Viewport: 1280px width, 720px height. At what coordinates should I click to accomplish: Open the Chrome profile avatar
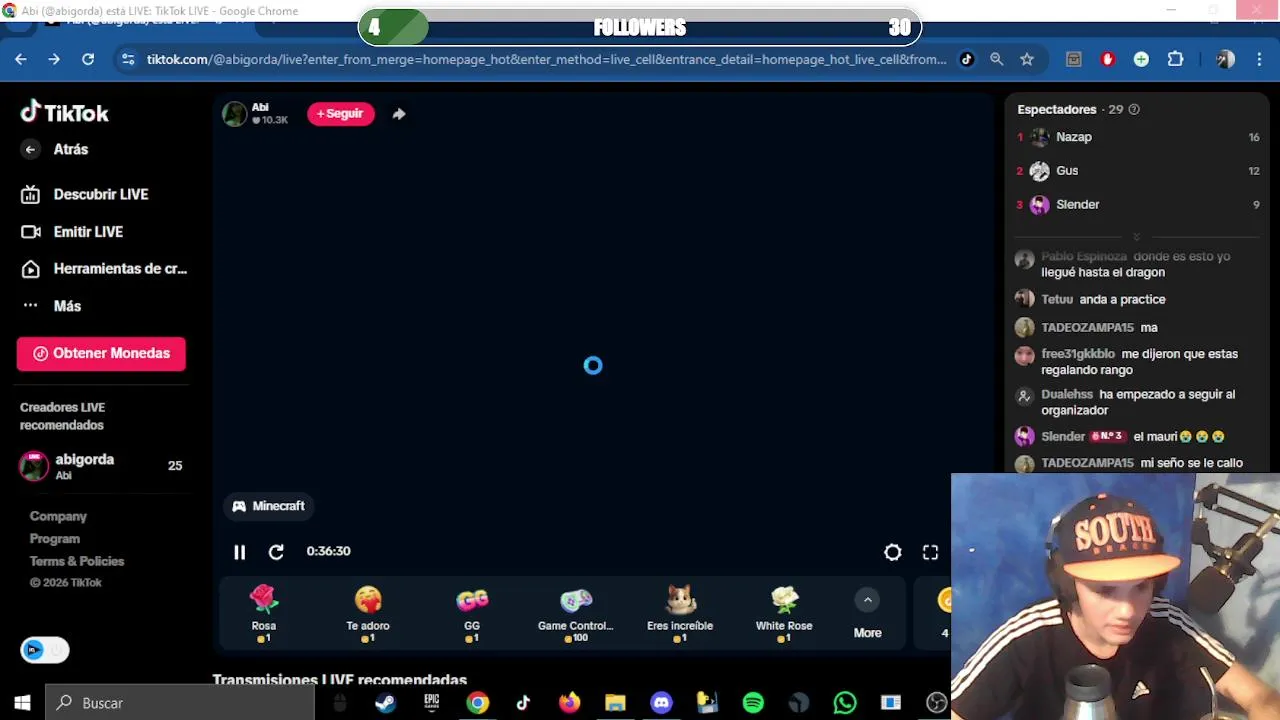1225,60
